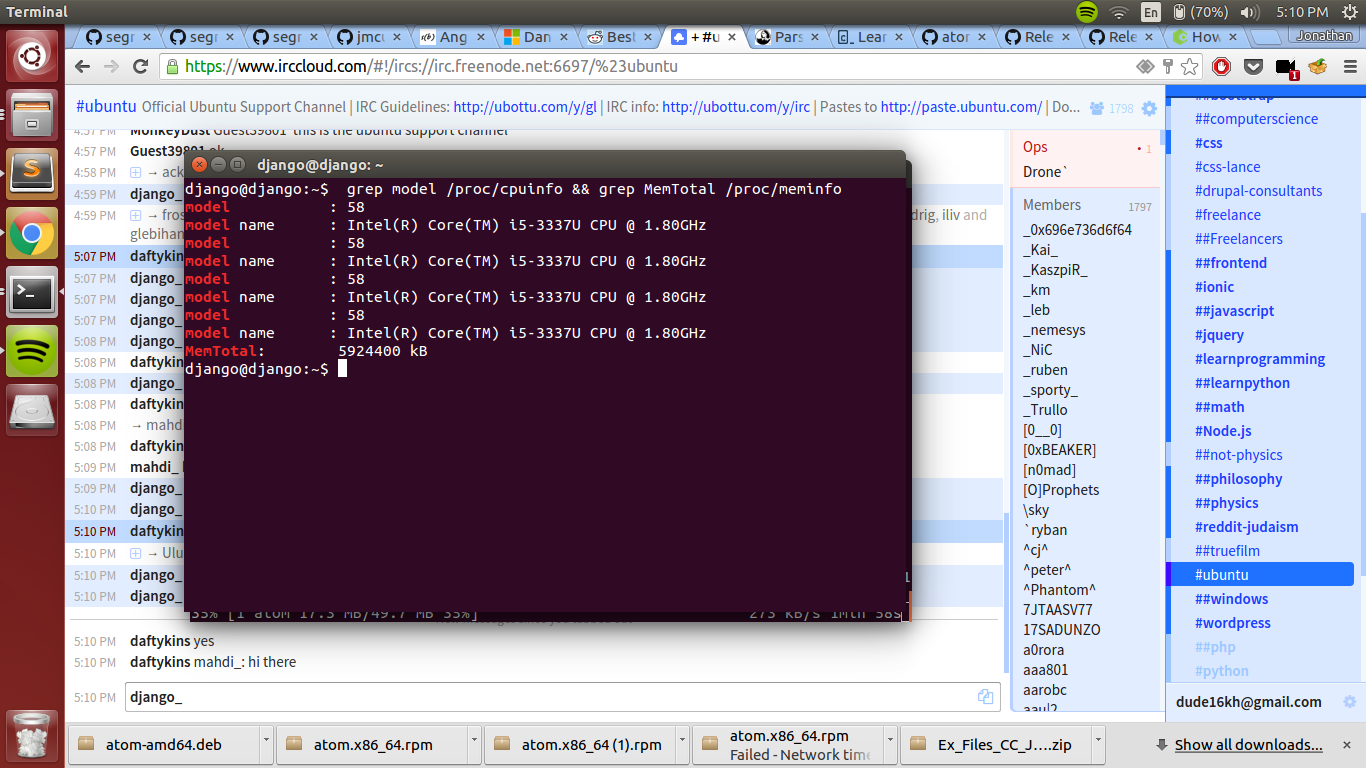The width and height of the screenshot is (1366, 768).
Task: Click the Adblock stop-hand extension icon
Action: click(x=1221, y=67)
